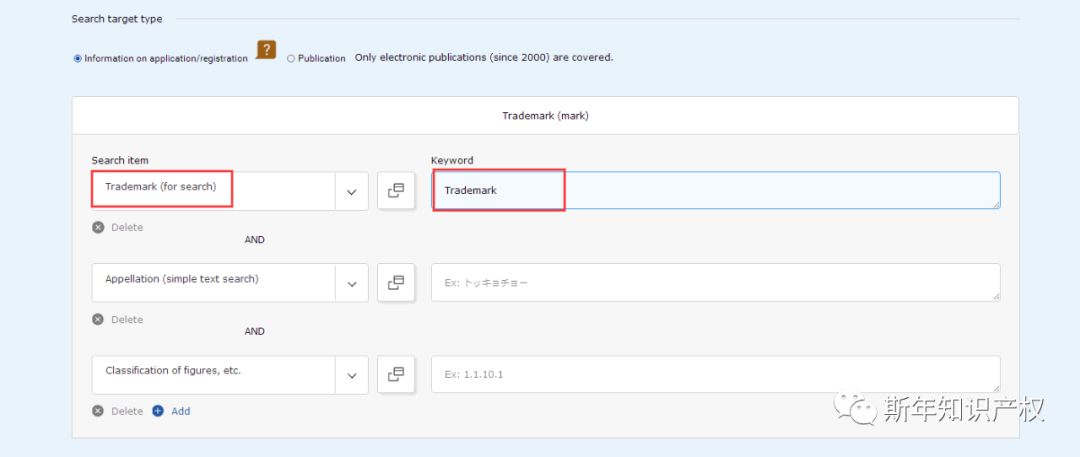Click keyword field showing Ex: 1.1.10.1
Screen dimensions: 1080x457
(x=716, y=374)
